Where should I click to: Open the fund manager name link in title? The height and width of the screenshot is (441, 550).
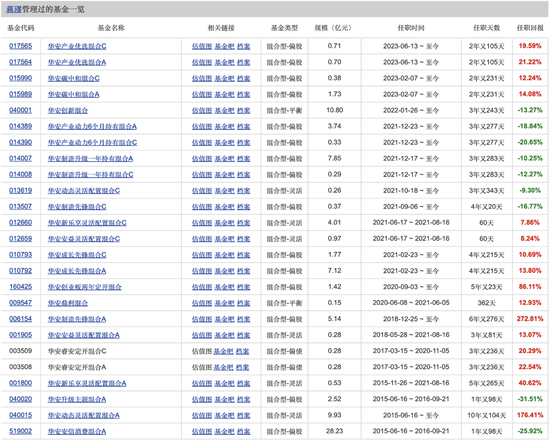(x=14, y=9)
